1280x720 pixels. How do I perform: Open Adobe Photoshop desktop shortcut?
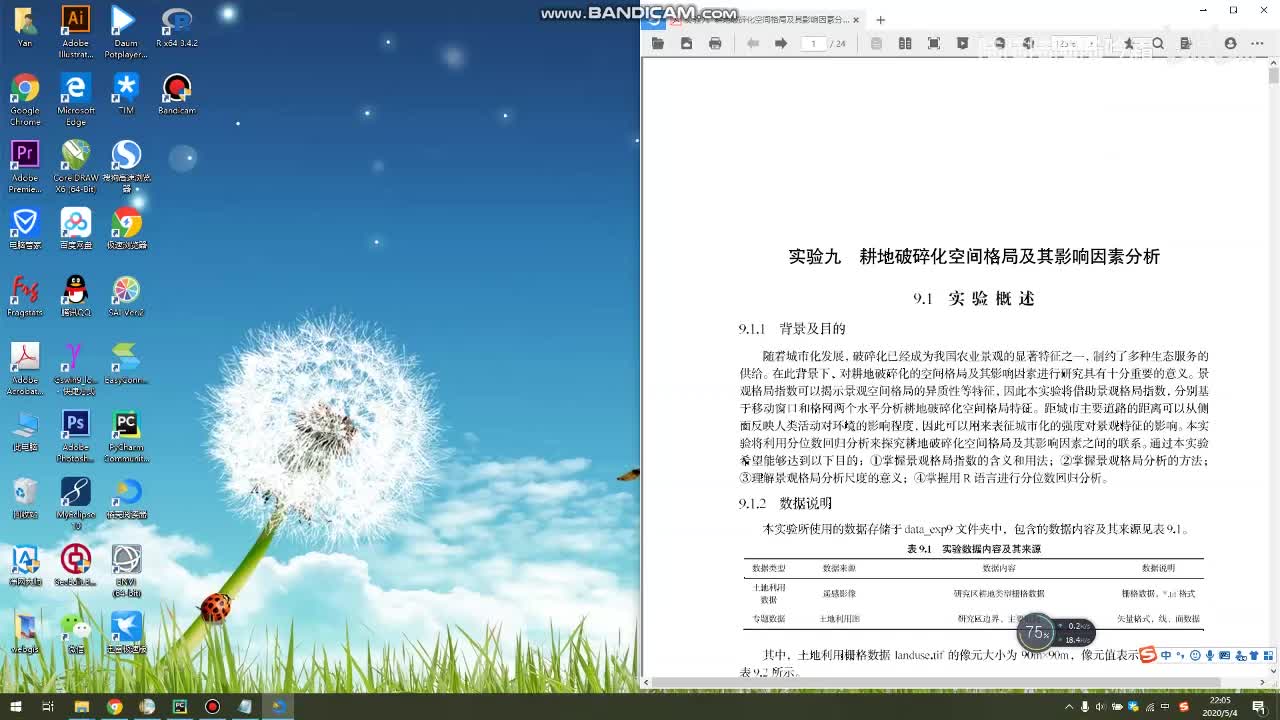click(75, 437)
